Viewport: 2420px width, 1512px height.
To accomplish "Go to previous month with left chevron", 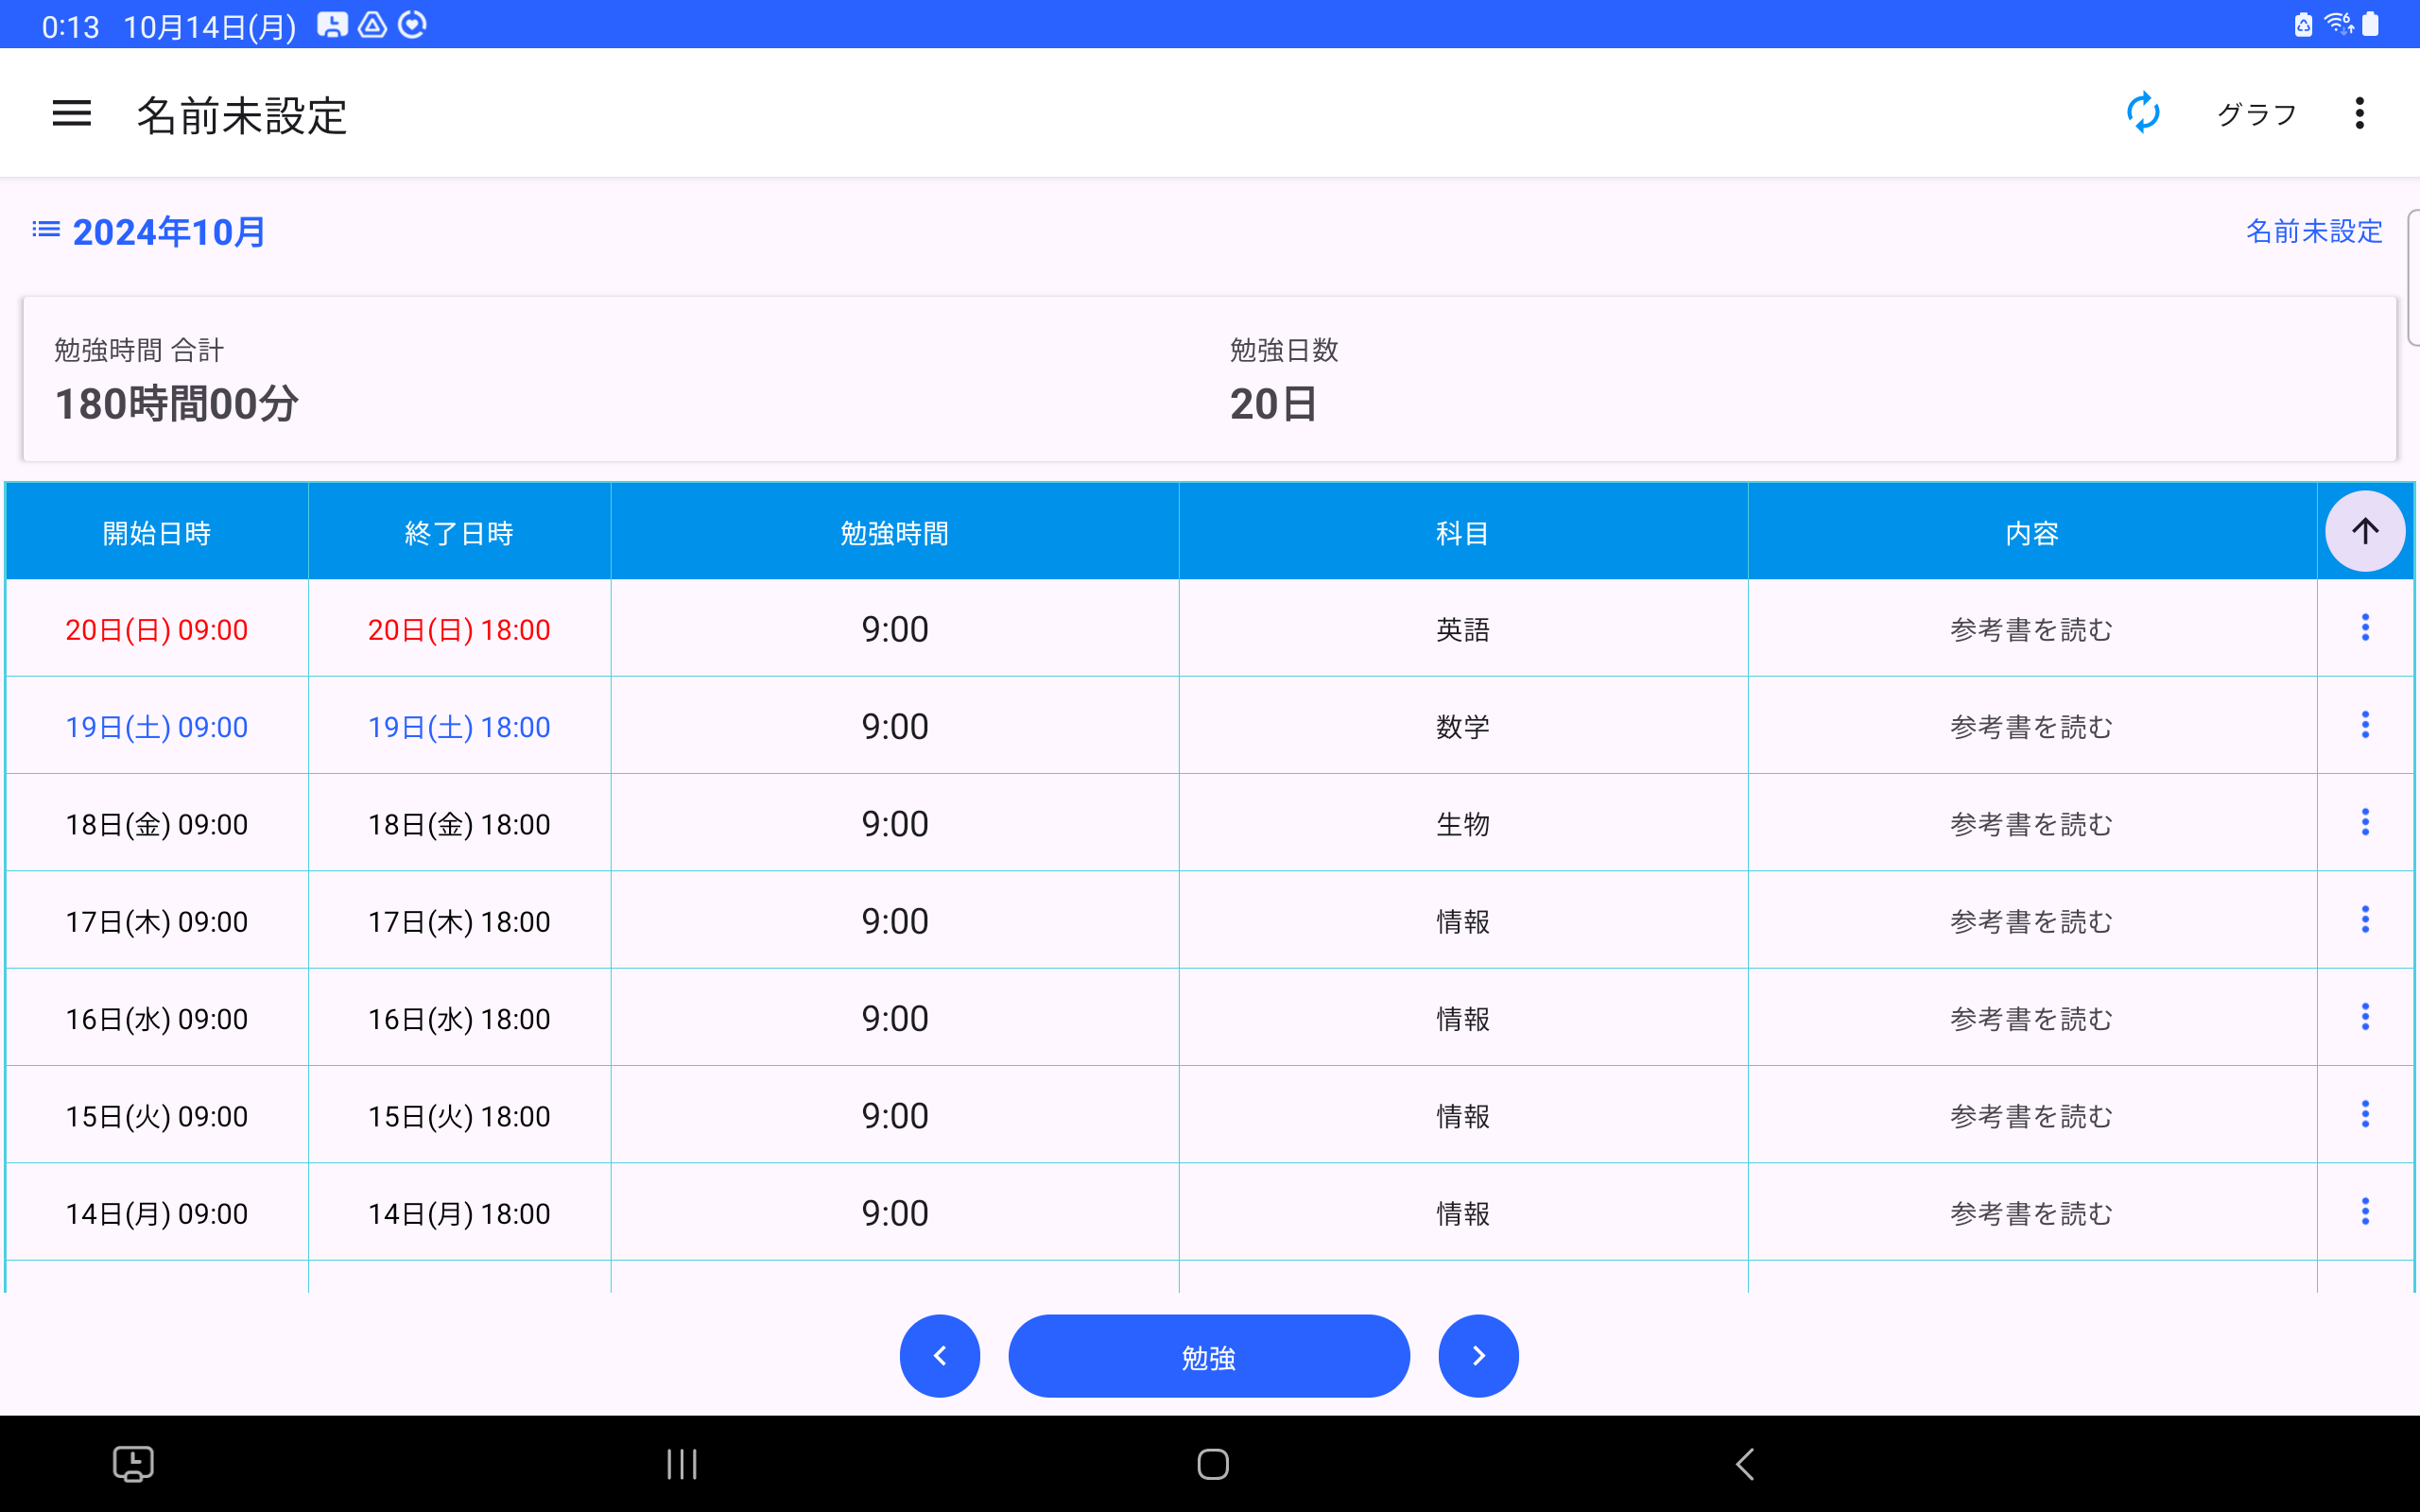I will tap(939, 1356).
